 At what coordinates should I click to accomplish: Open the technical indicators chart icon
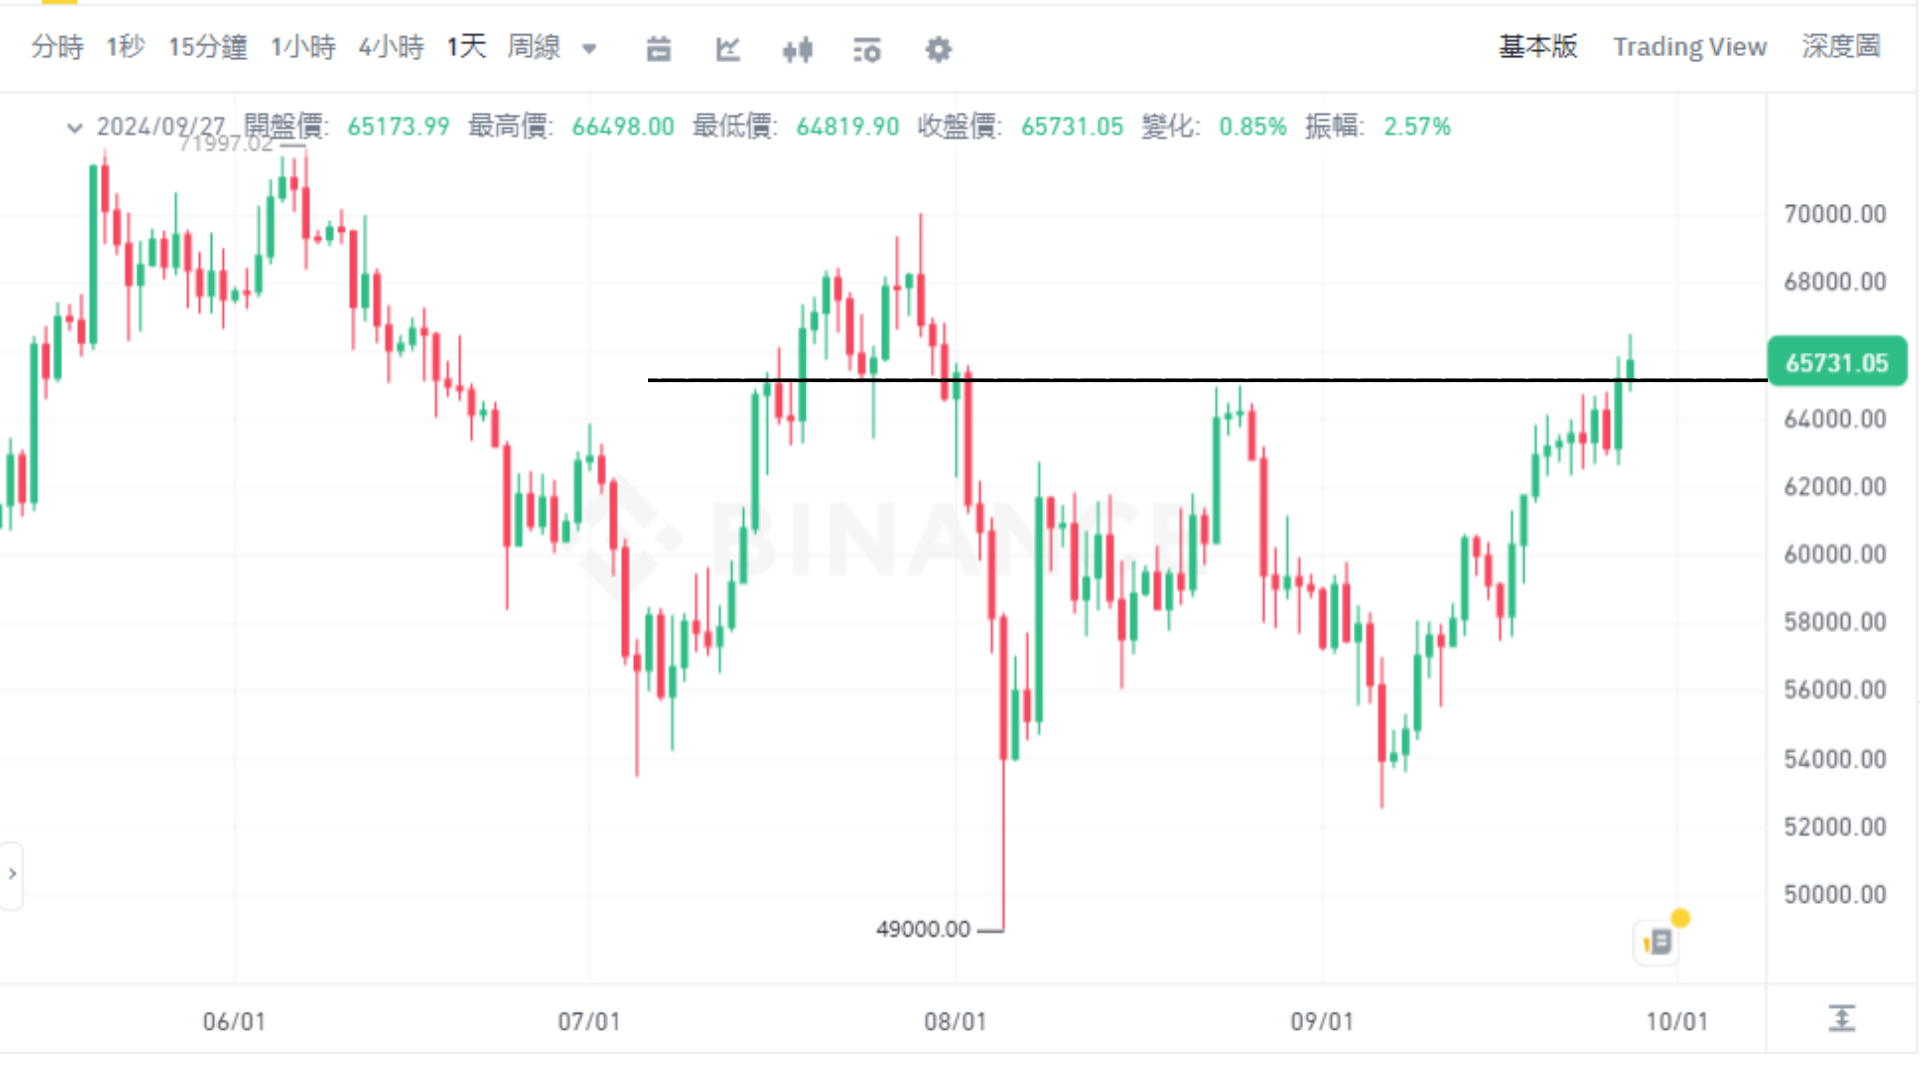pyautogui.click(x=728, y=48)
